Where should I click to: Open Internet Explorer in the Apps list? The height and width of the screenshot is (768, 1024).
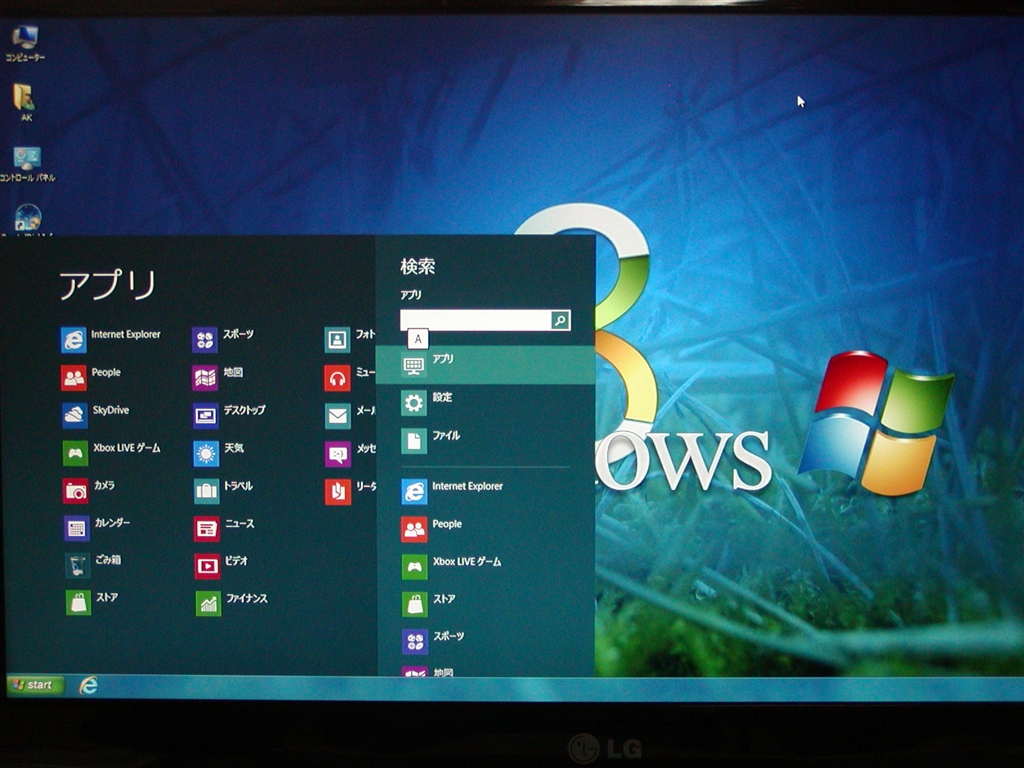[x=110, y=340]
